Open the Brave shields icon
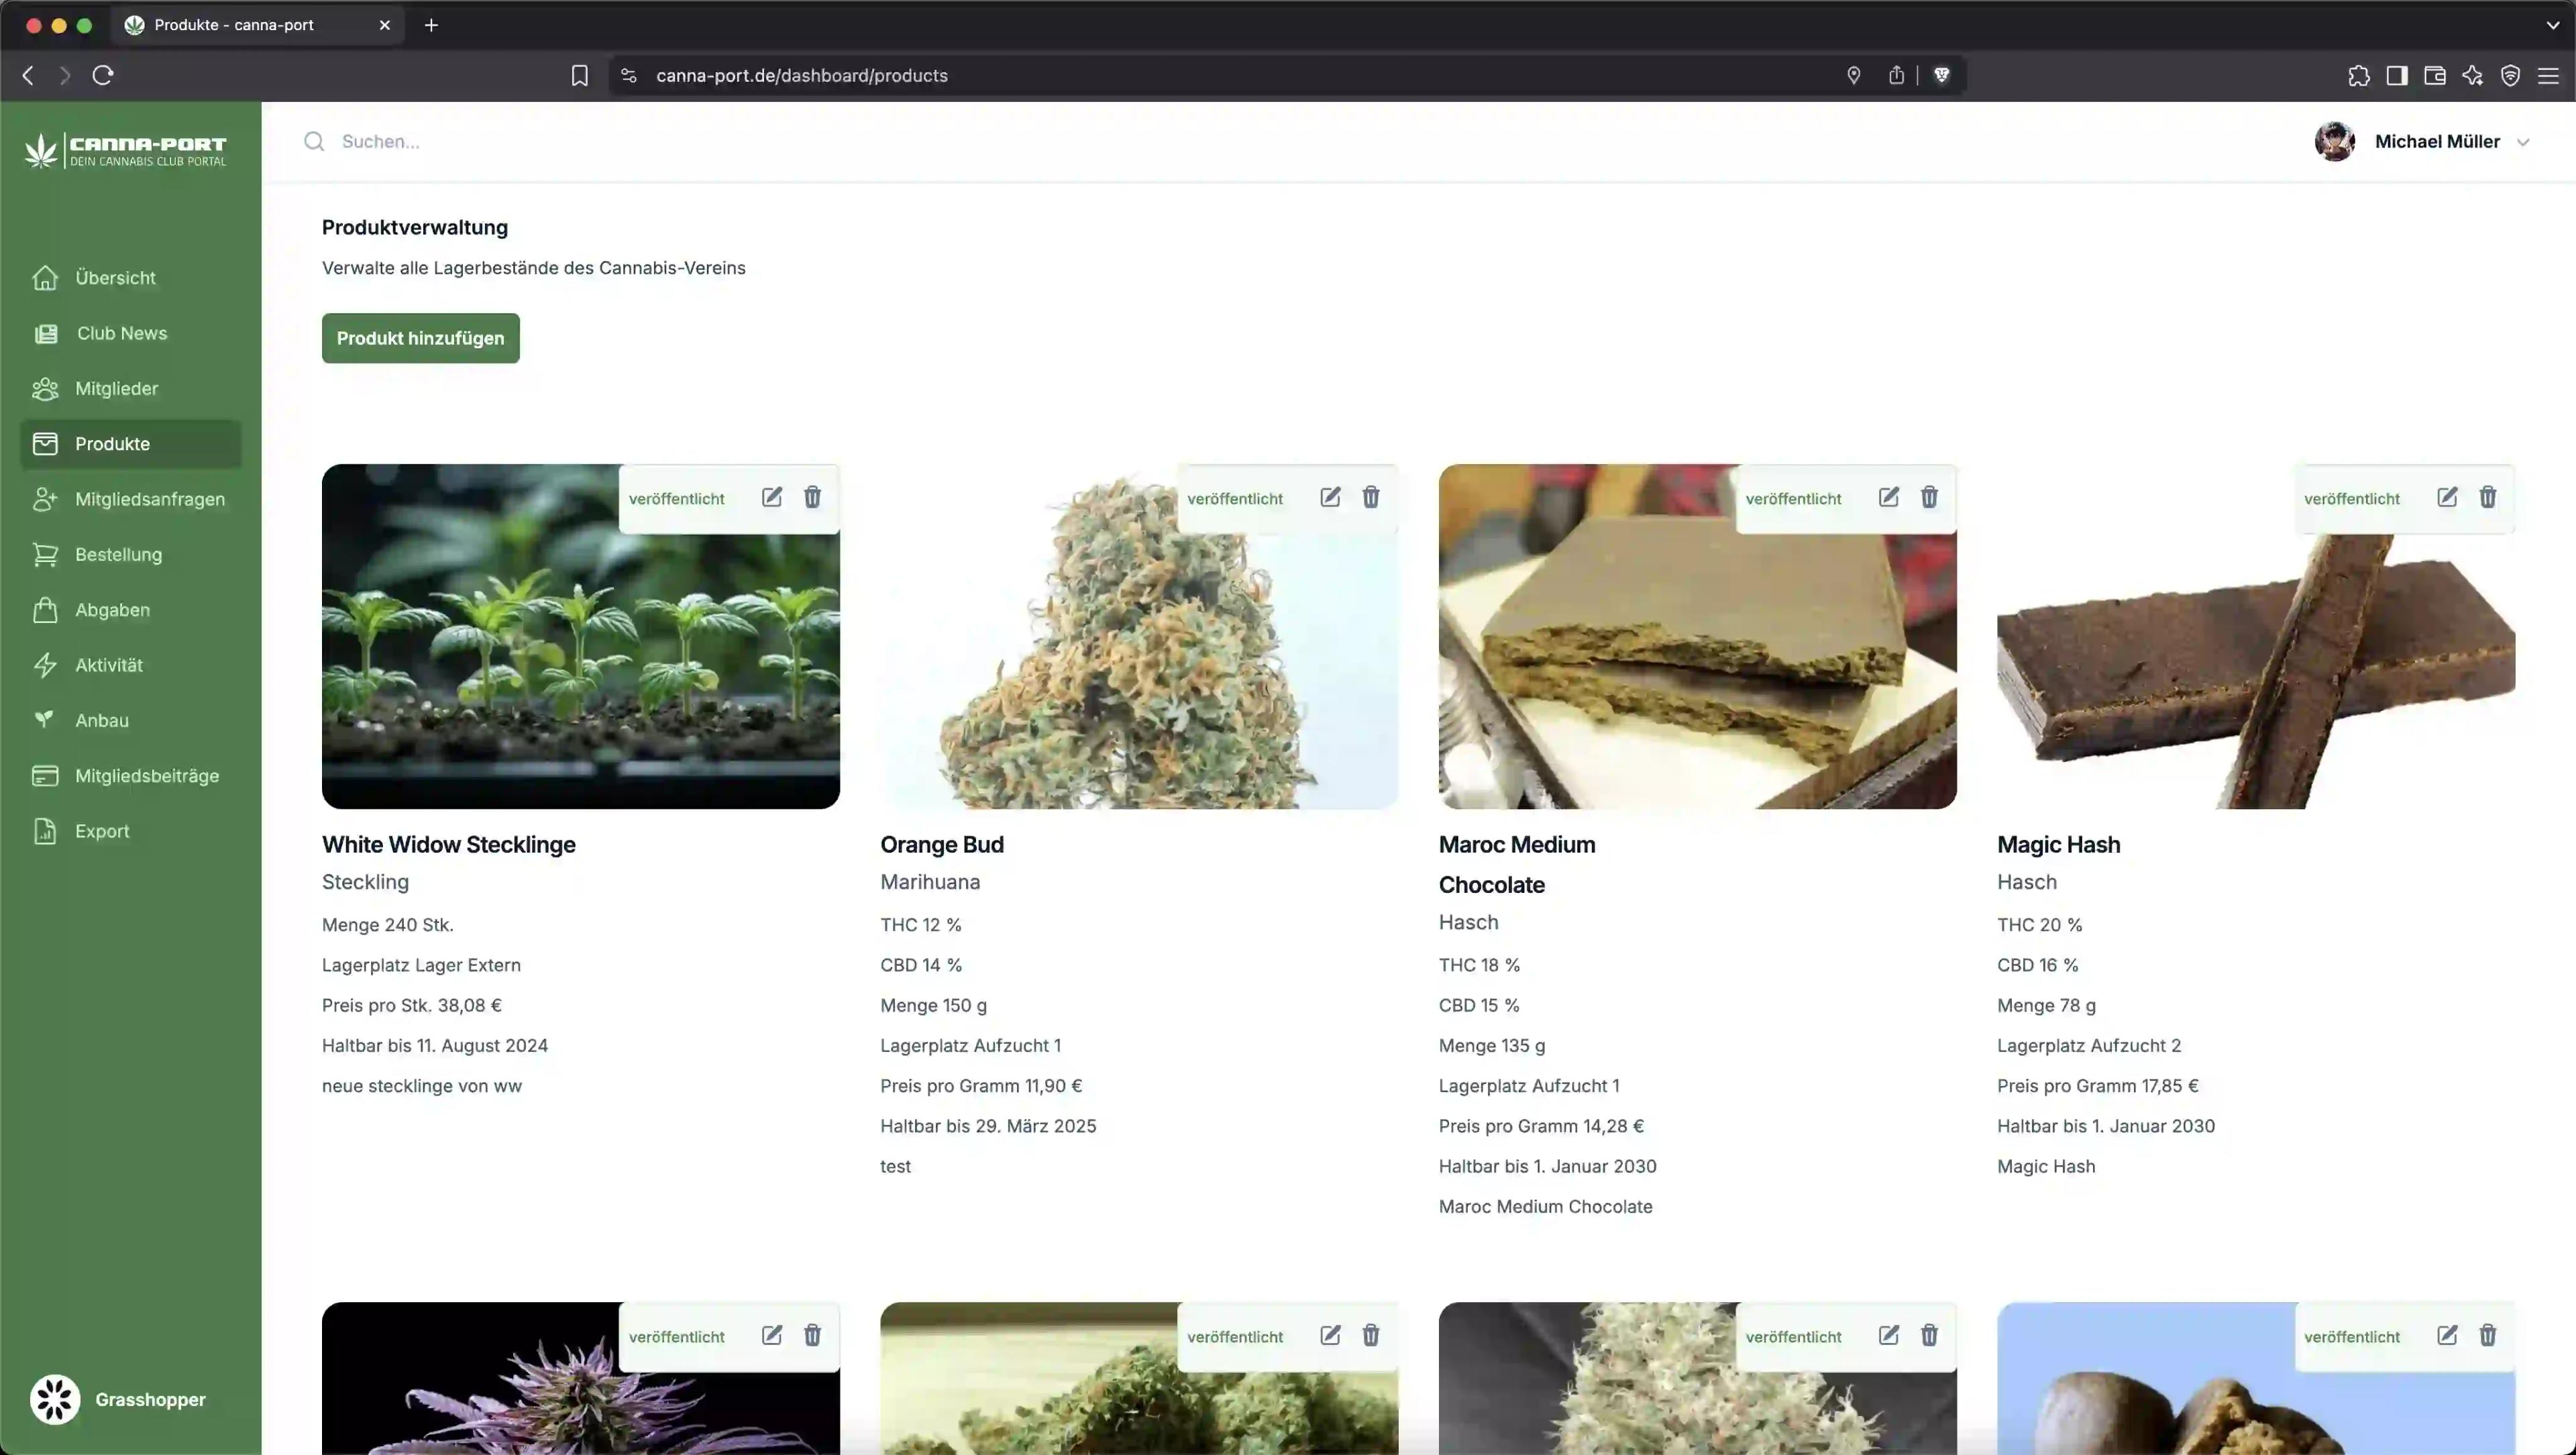 click(x=1942, y=75)
